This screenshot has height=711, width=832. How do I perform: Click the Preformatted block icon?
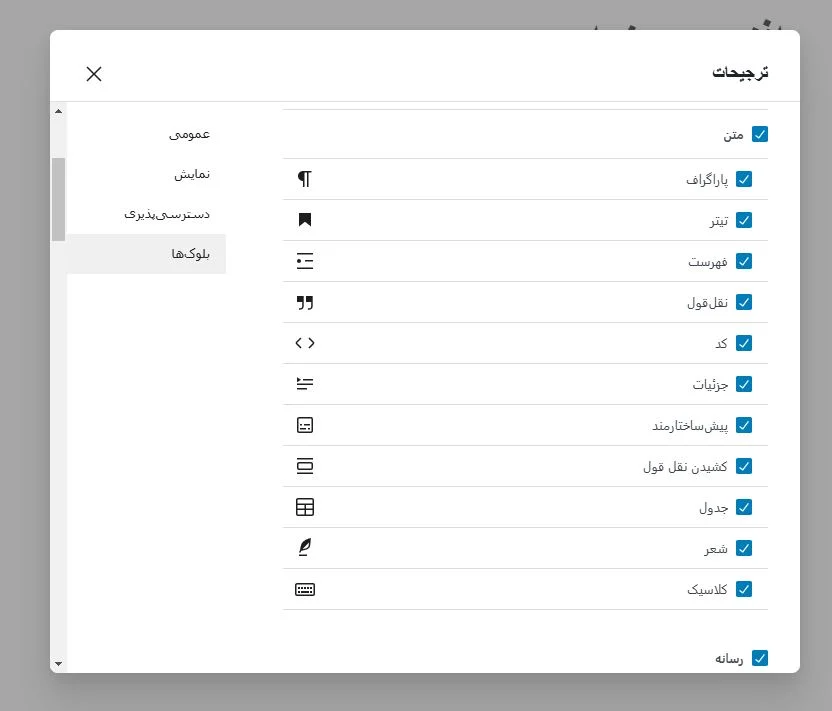pos(305,425)
